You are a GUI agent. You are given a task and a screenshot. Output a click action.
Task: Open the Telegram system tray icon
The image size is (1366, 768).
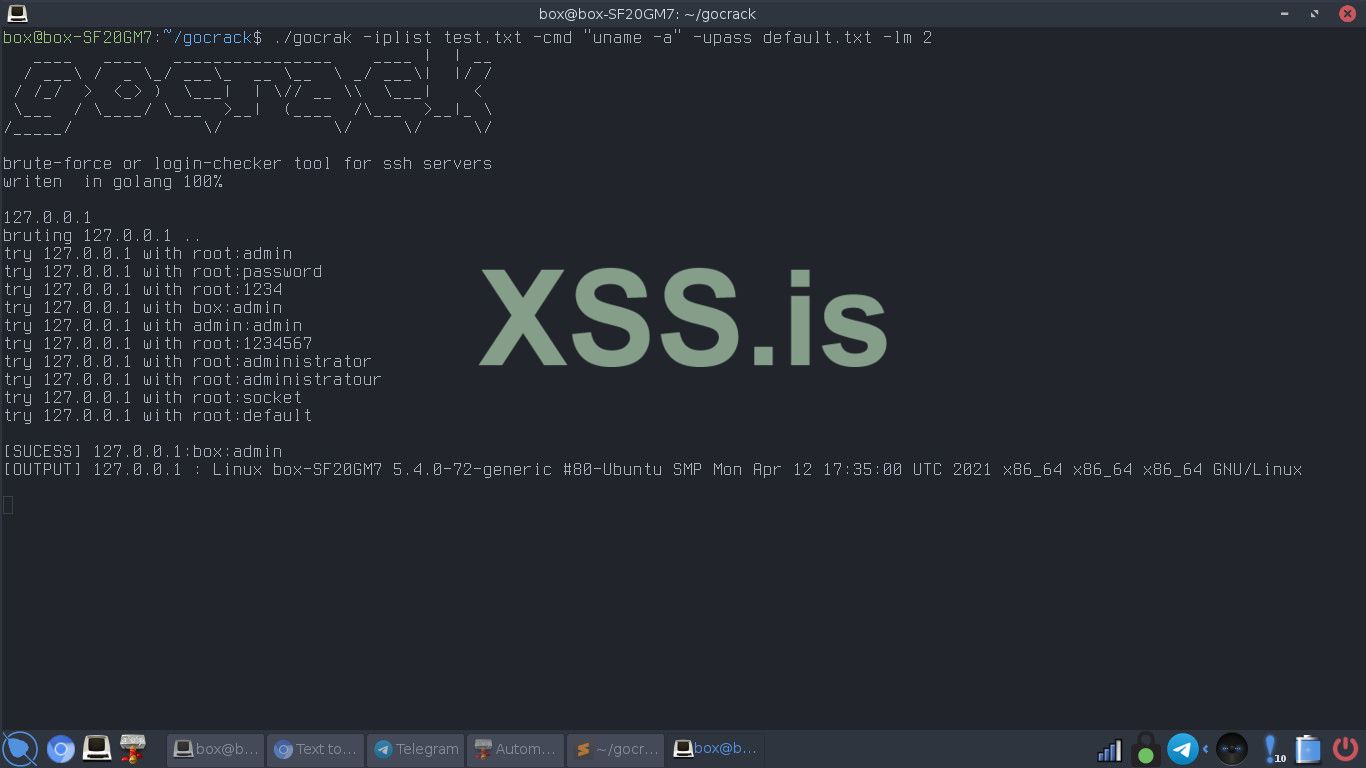click(1183, 748)
